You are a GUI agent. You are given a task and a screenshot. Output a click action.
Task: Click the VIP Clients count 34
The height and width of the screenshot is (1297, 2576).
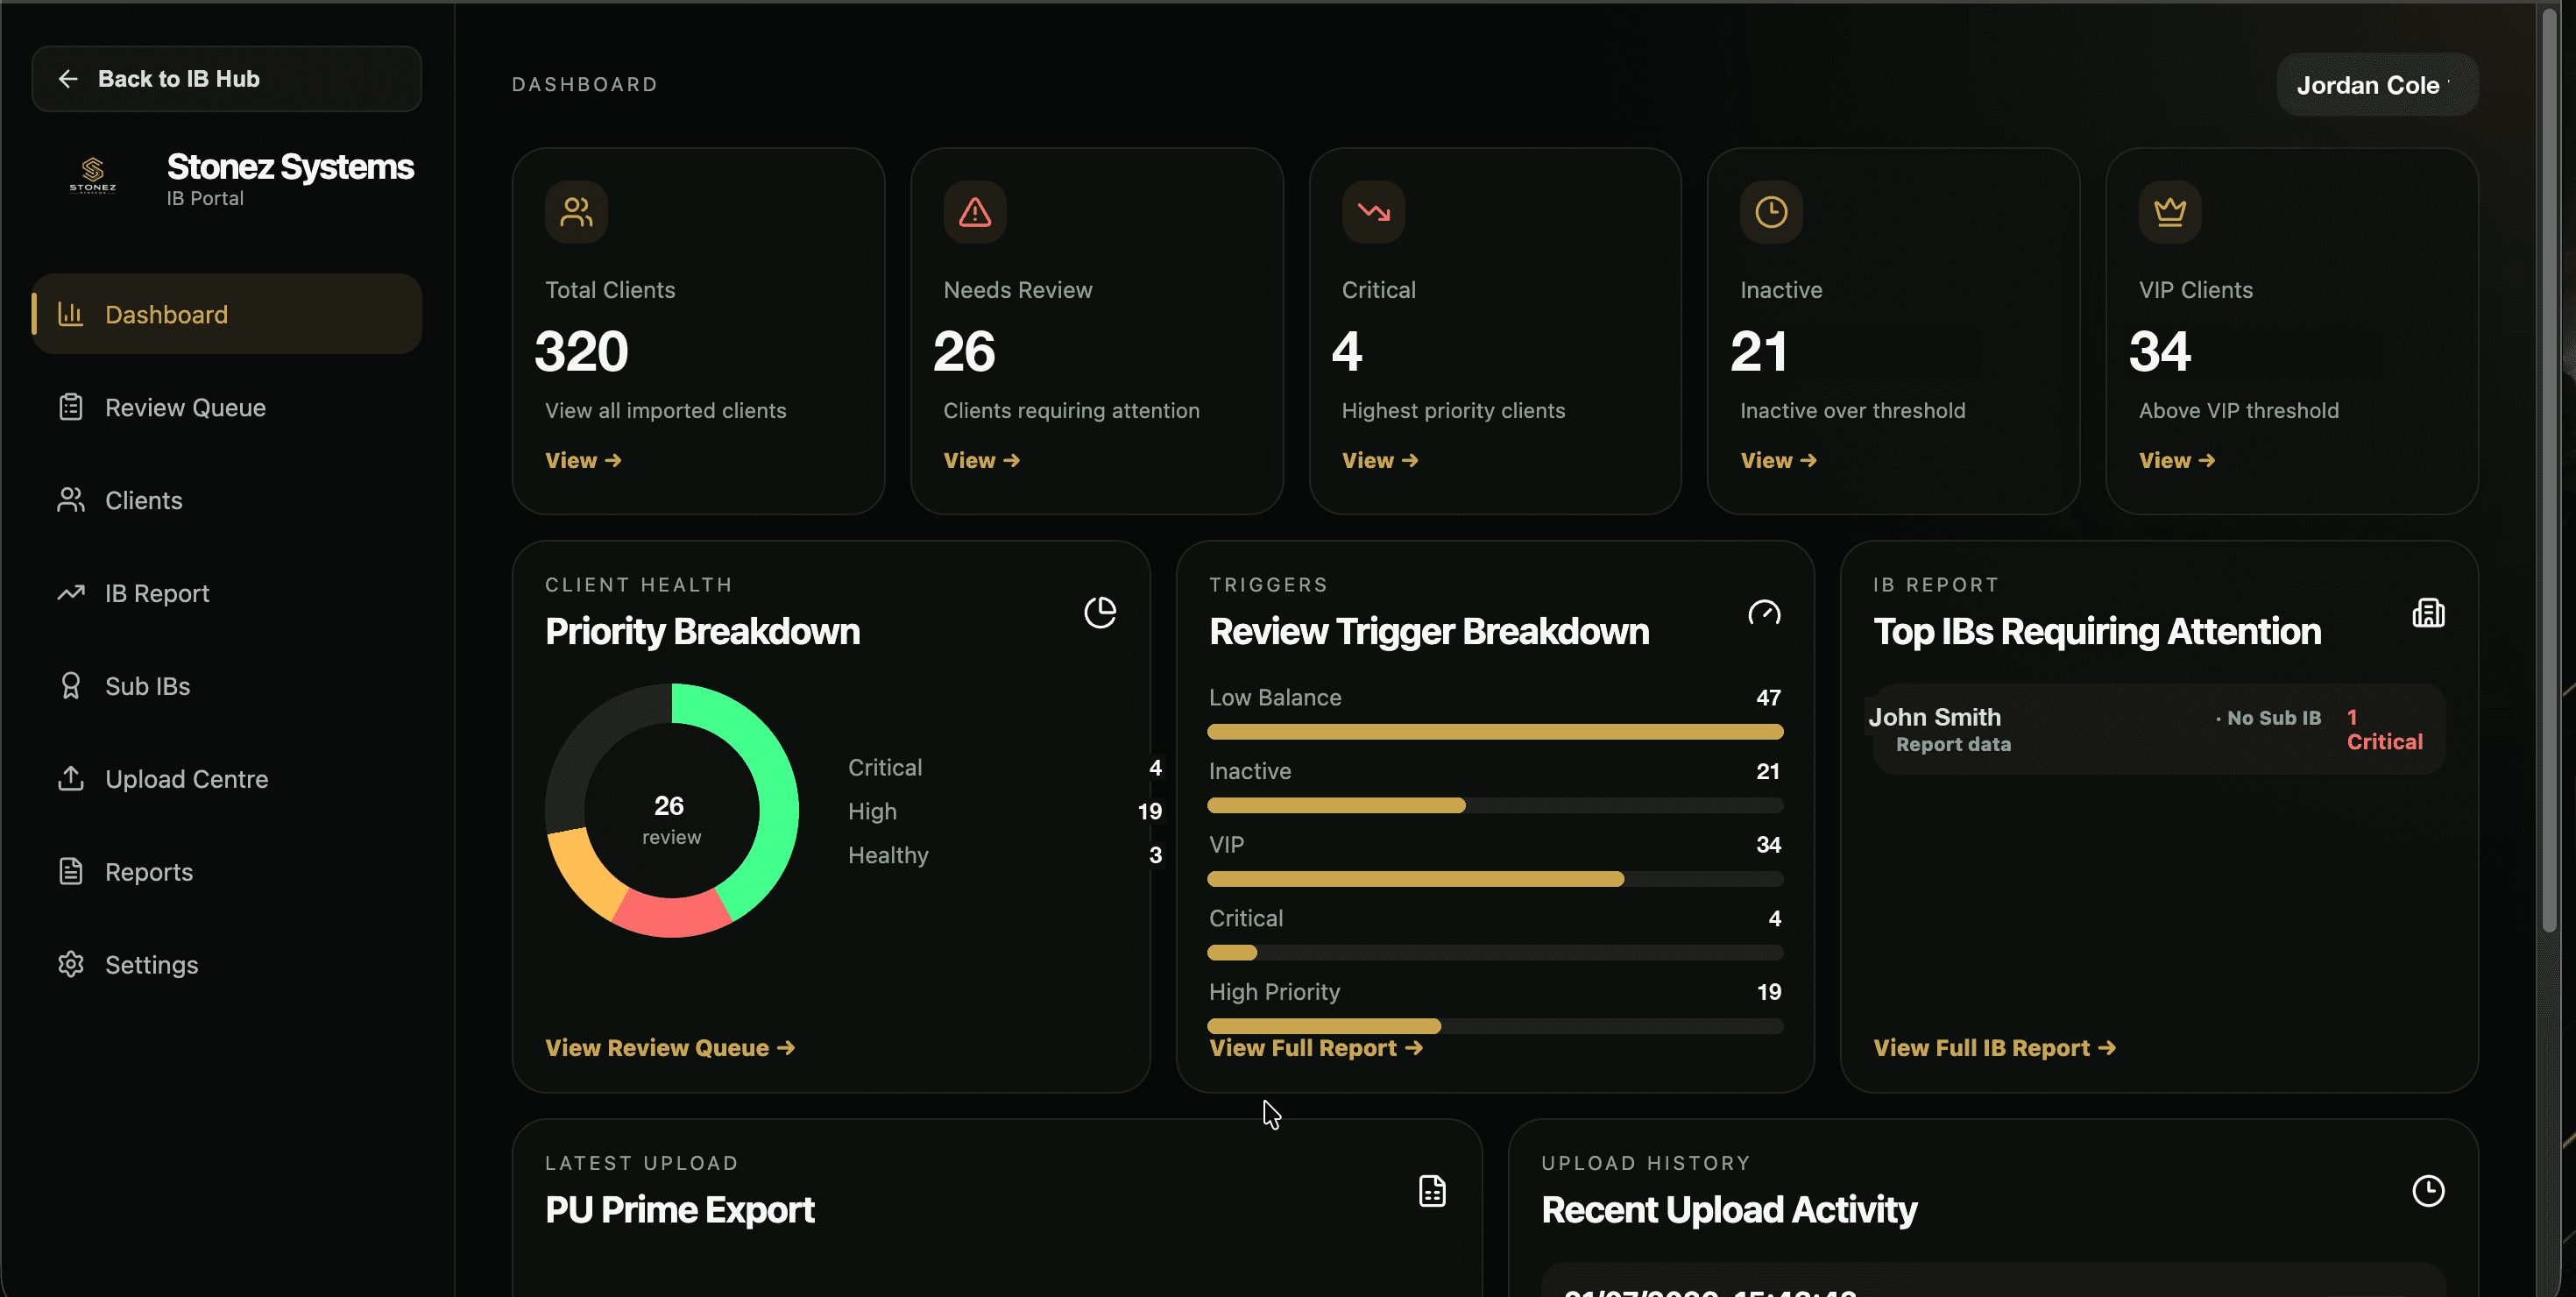(x=2159, y=351)
